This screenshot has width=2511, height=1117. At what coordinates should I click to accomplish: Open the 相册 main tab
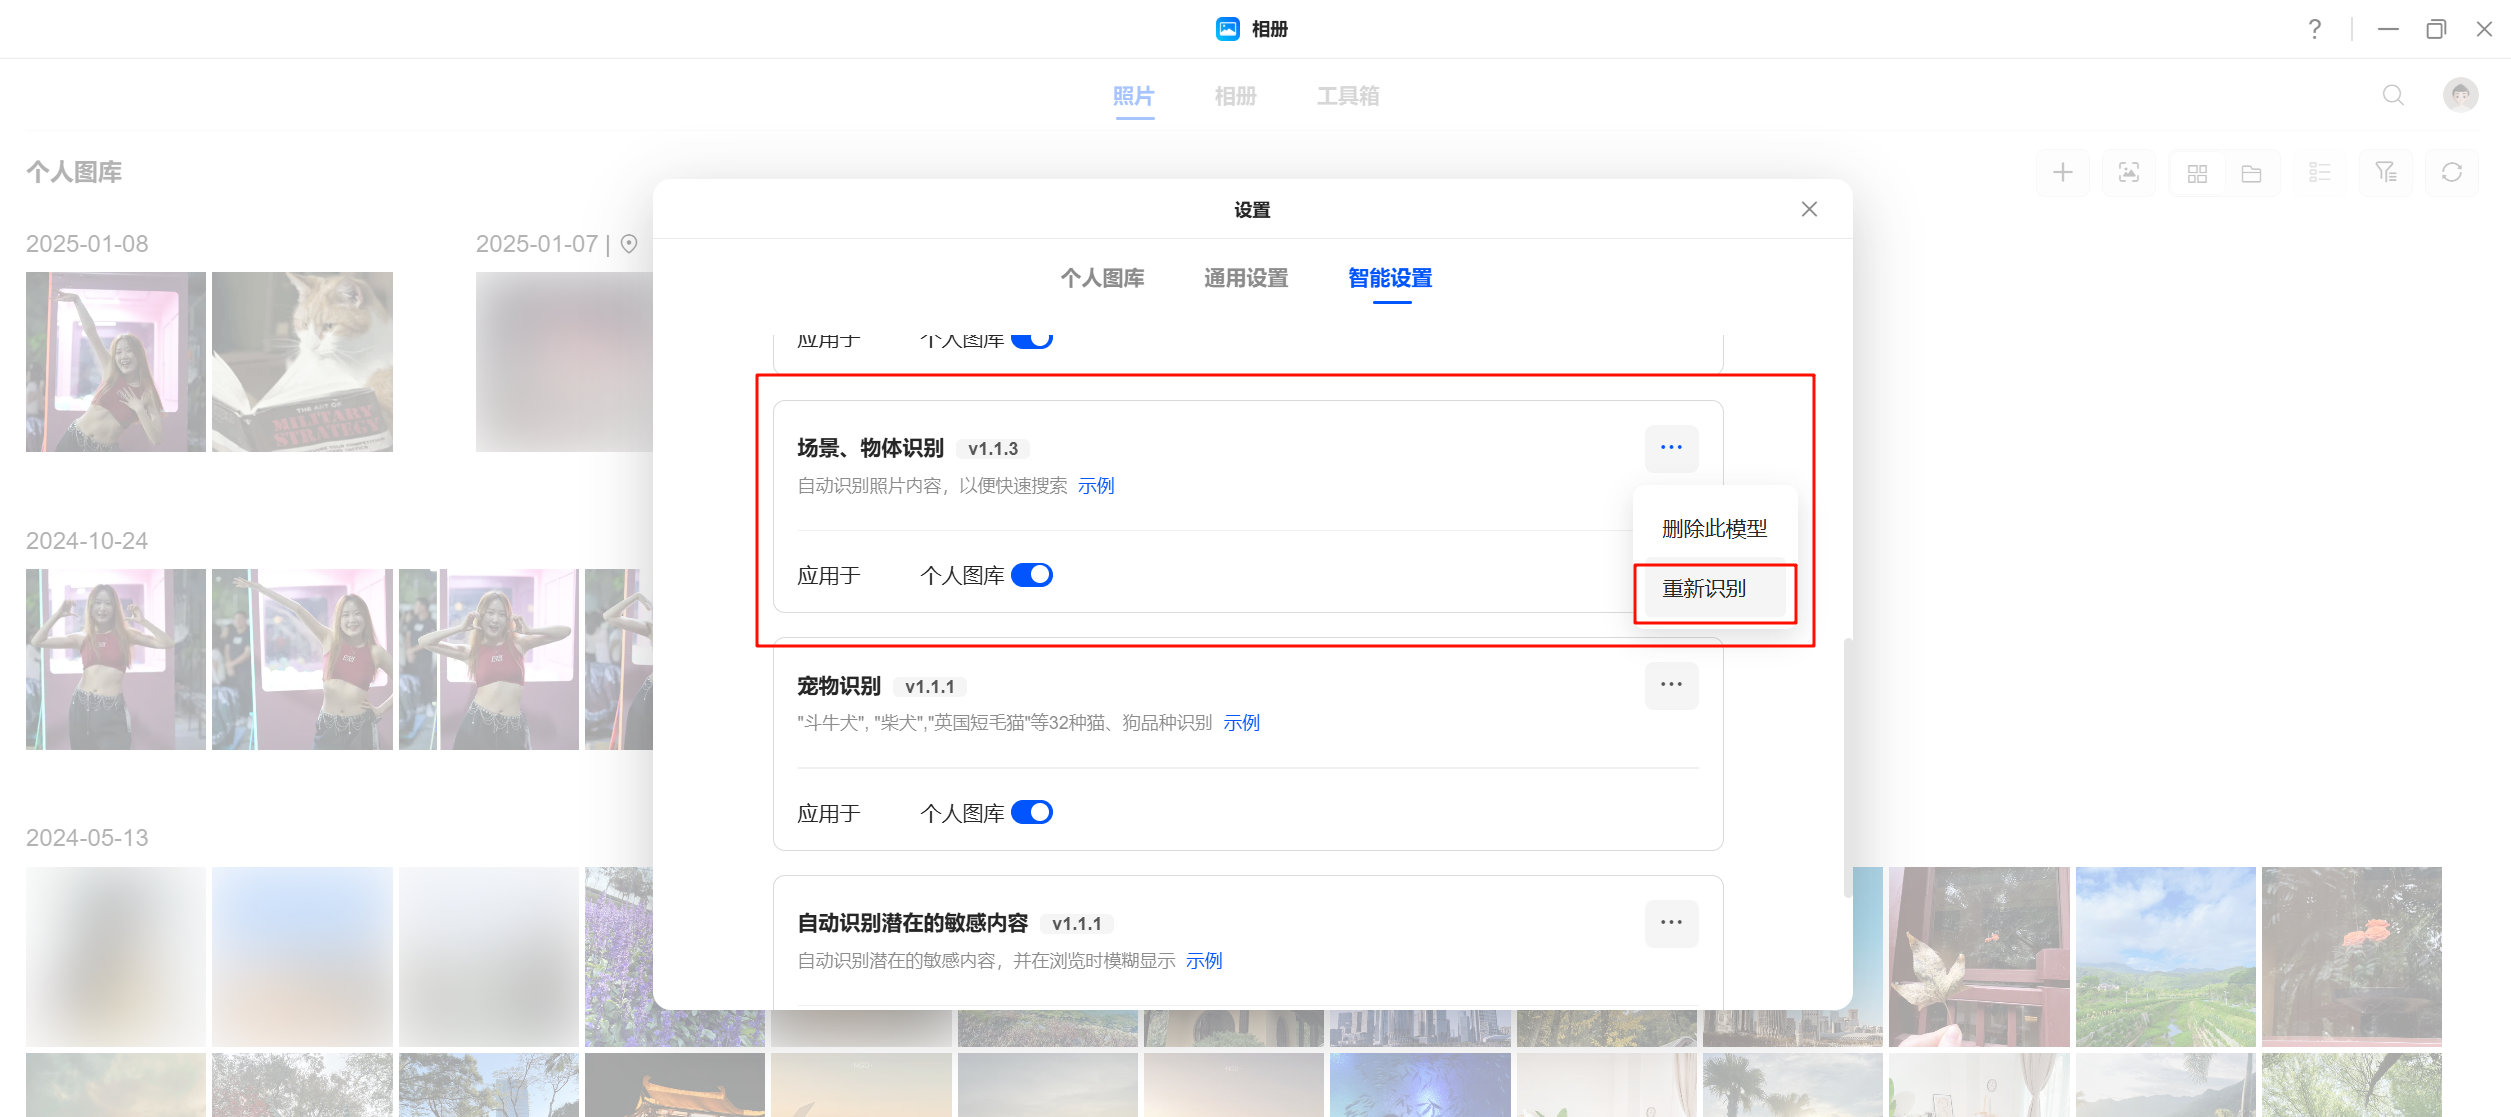coord(1235,96)
